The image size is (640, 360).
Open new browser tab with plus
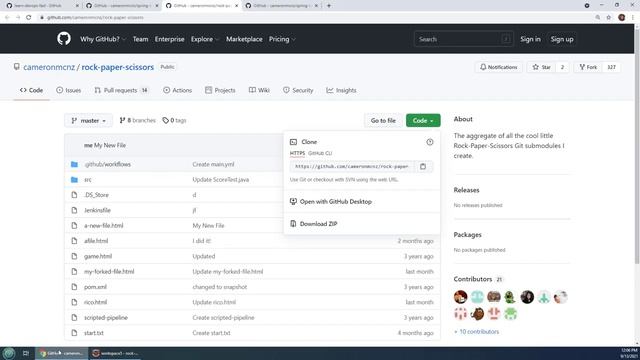[x=329, y=6]
